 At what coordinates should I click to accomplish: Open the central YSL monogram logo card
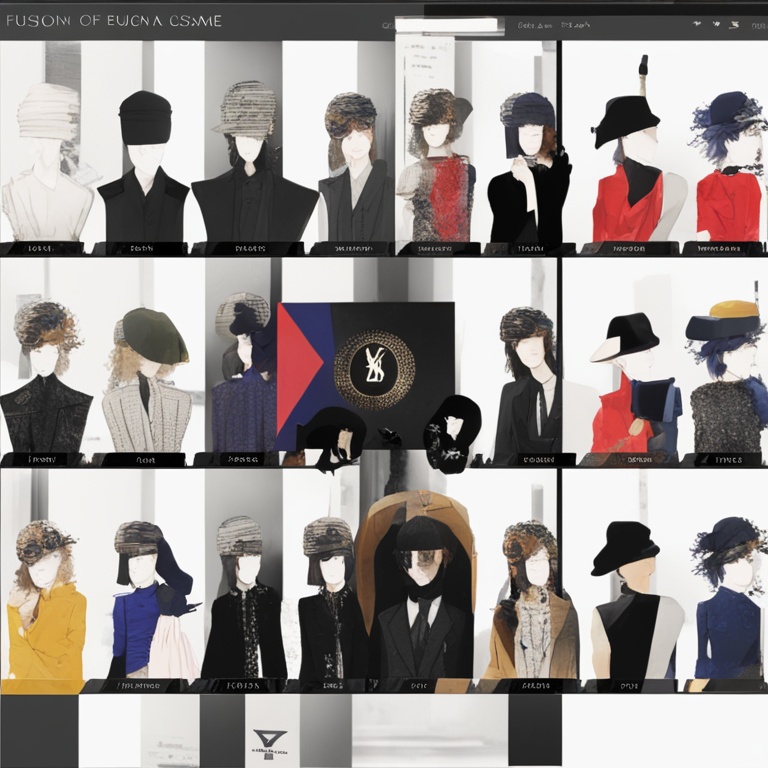tap(366, 376)
